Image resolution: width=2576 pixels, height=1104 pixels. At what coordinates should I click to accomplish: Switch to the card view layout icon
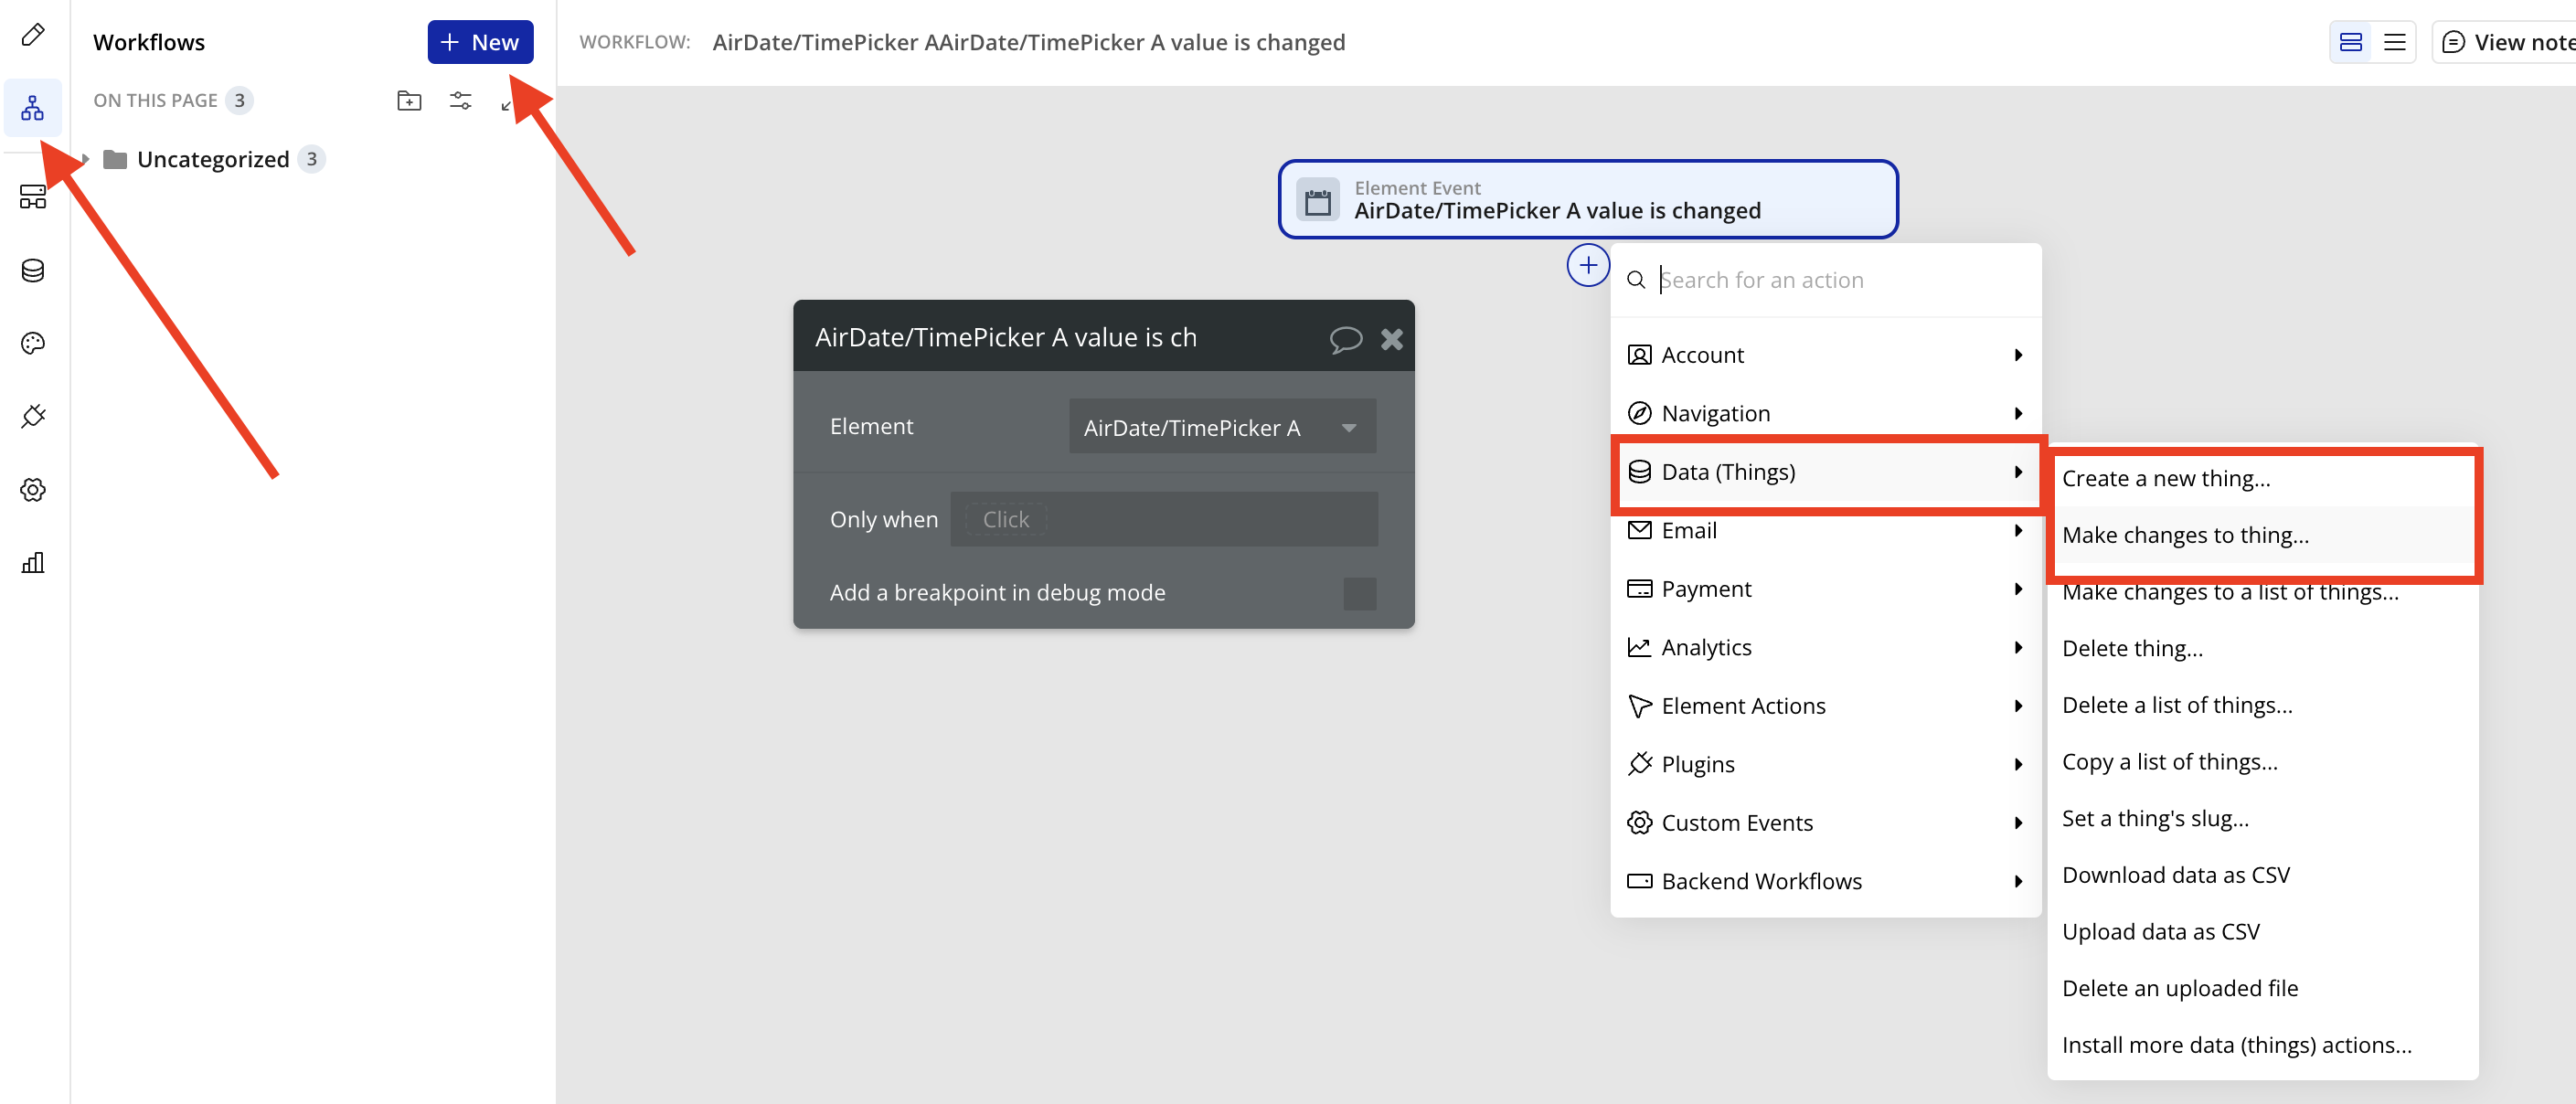pos(2351,42)
